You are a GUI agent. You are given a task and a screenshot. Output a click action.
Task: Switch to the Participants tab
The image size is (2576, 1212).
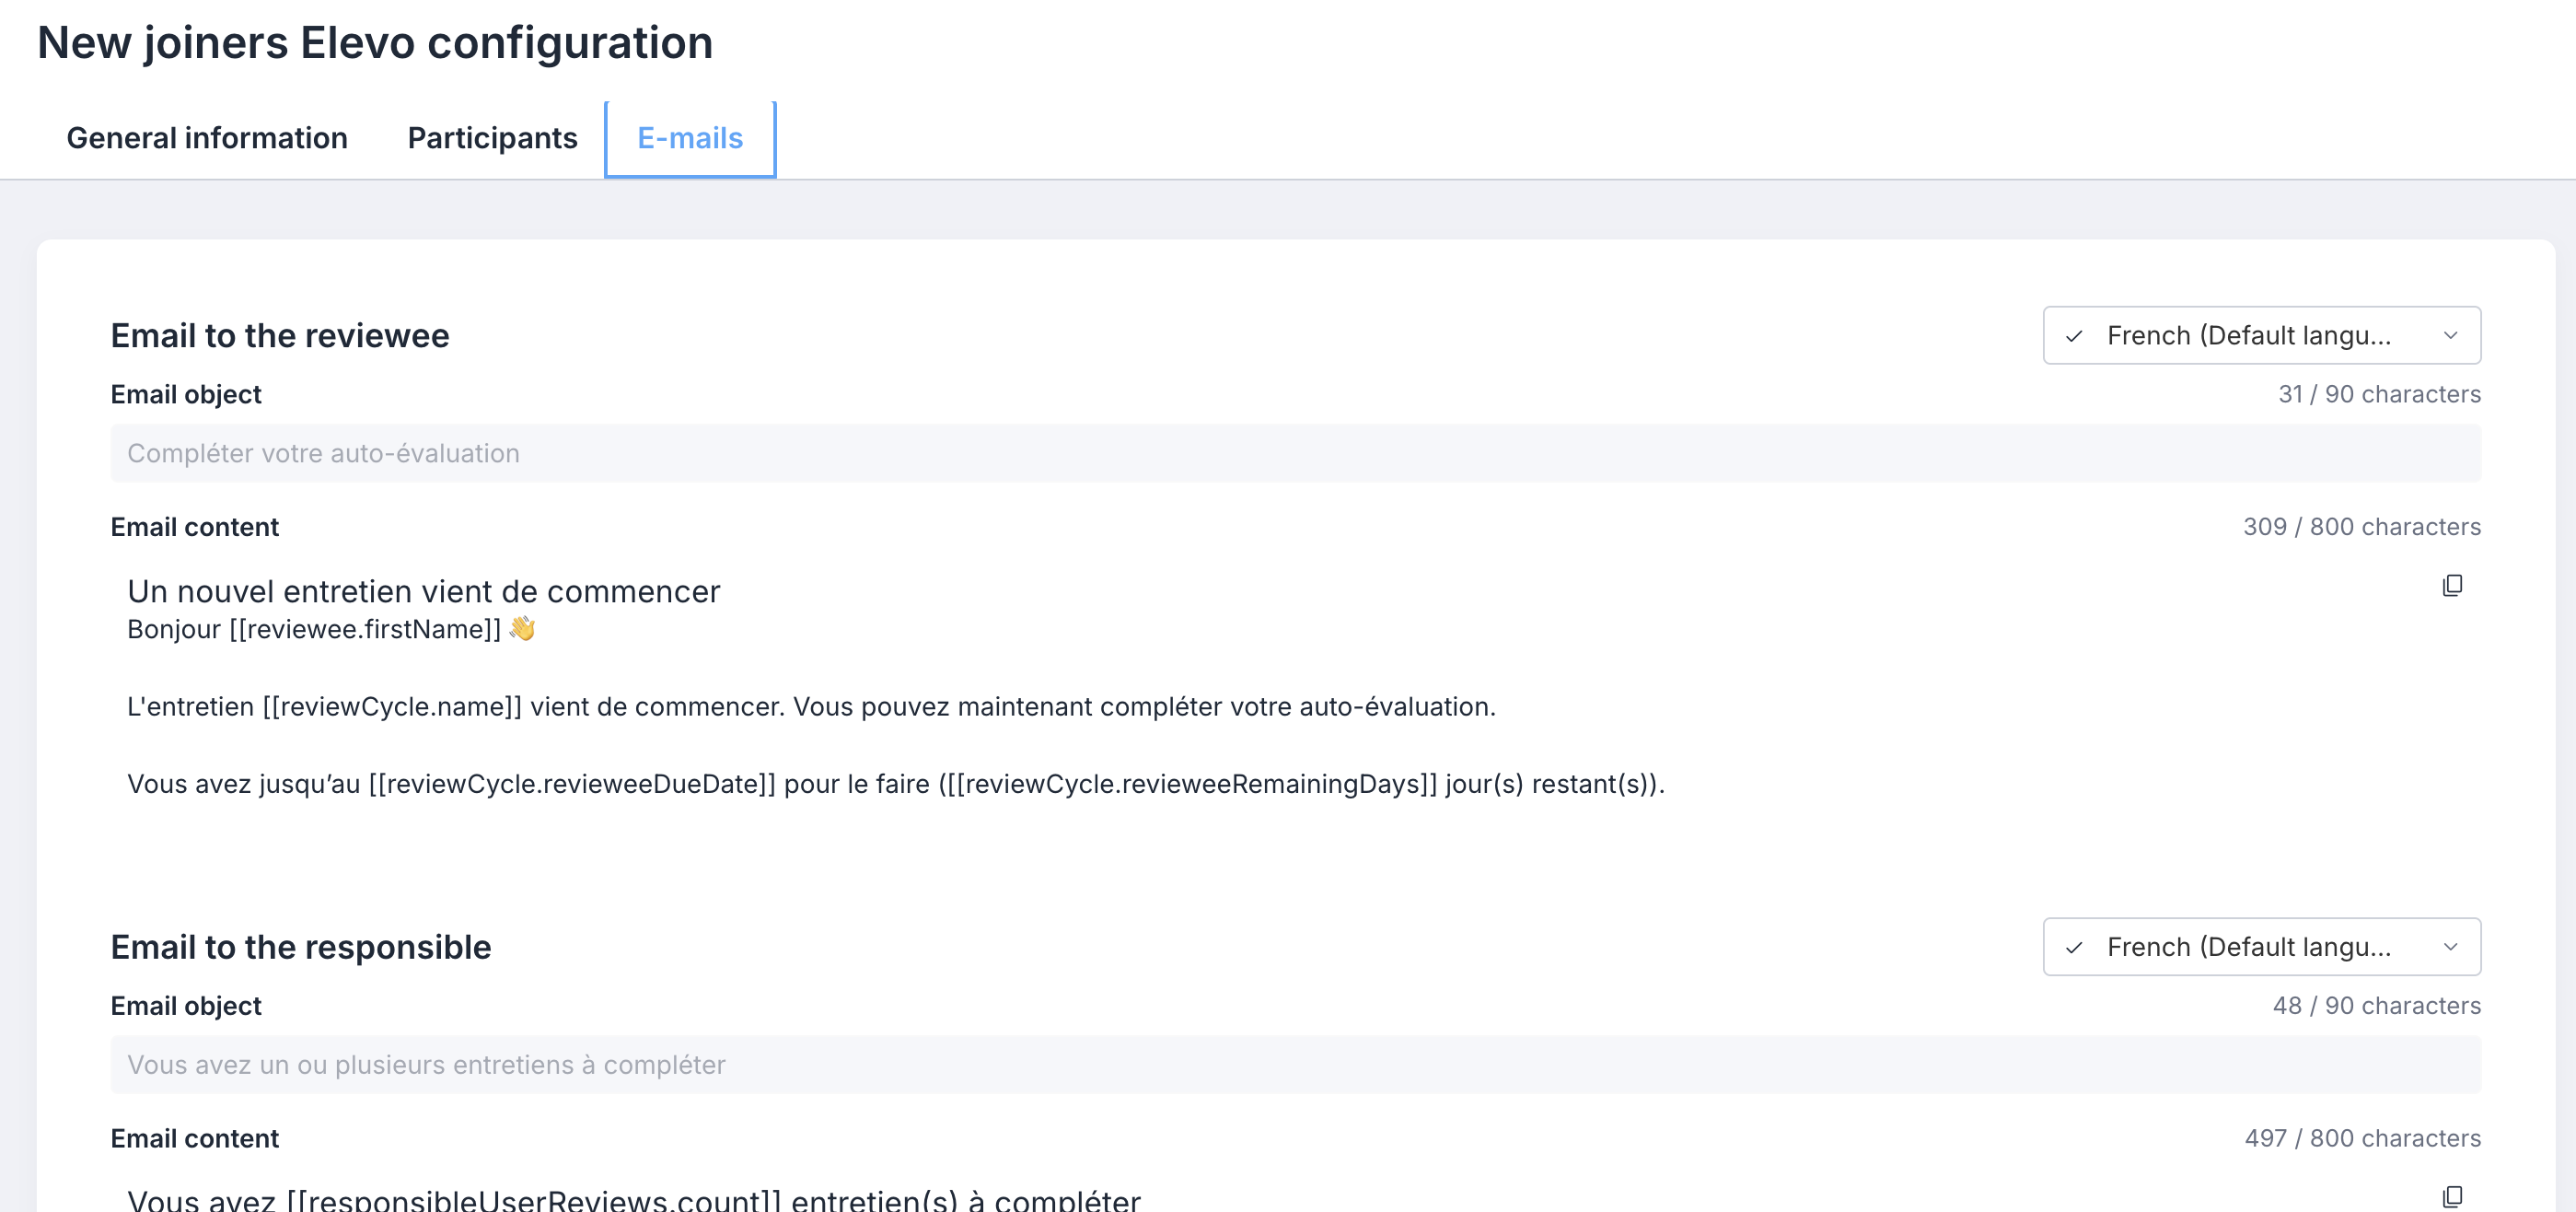click(x=492, y=138)
